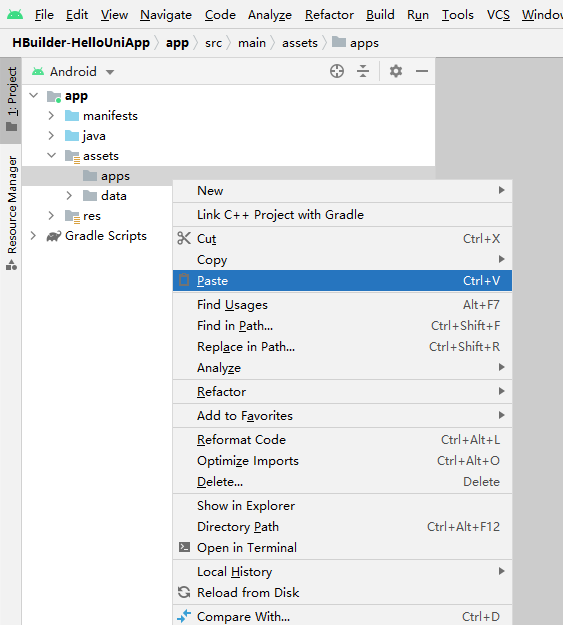This screenshot has height=625, width=563.
Task: Click the data folder icon
Action: [90, 196]
